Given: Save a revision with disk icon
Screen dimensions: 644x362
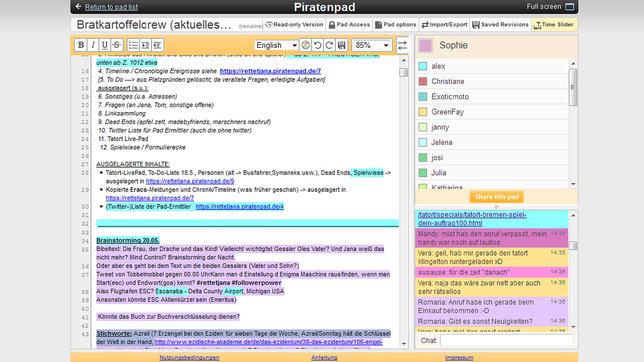Looking at the screenshot, I should (x=341, y=45).
